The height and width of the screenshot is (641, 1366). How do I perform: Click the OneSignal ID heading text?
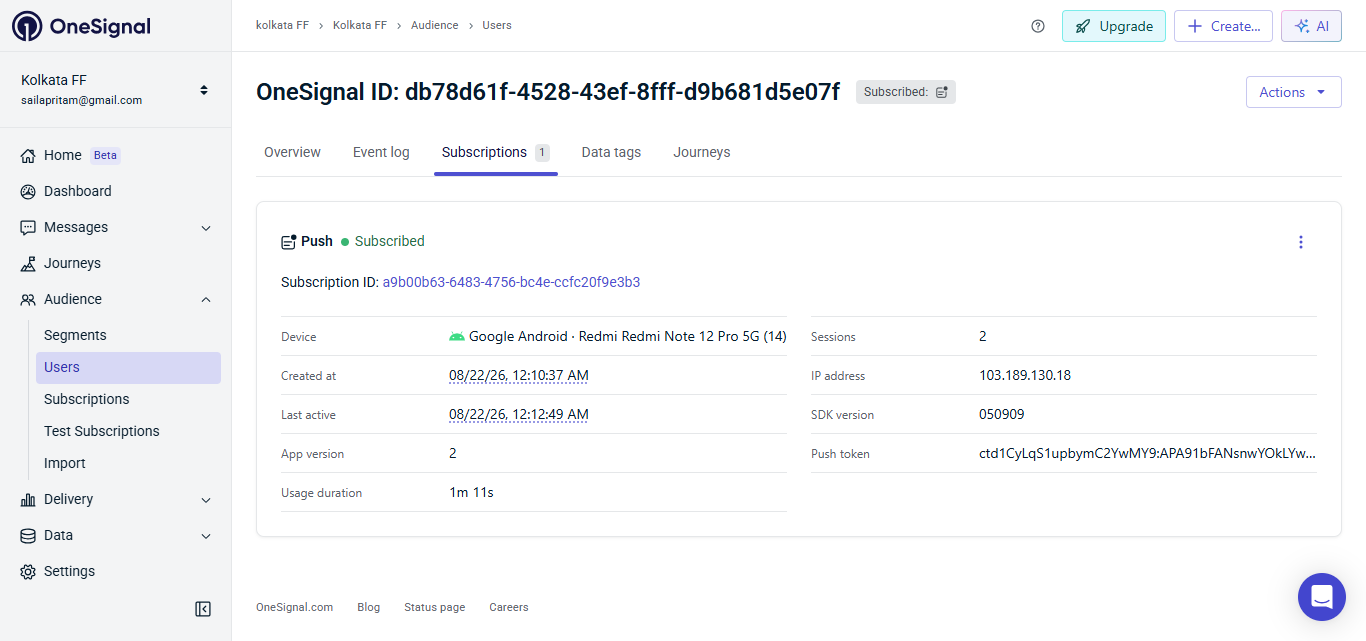pos(548,92)
